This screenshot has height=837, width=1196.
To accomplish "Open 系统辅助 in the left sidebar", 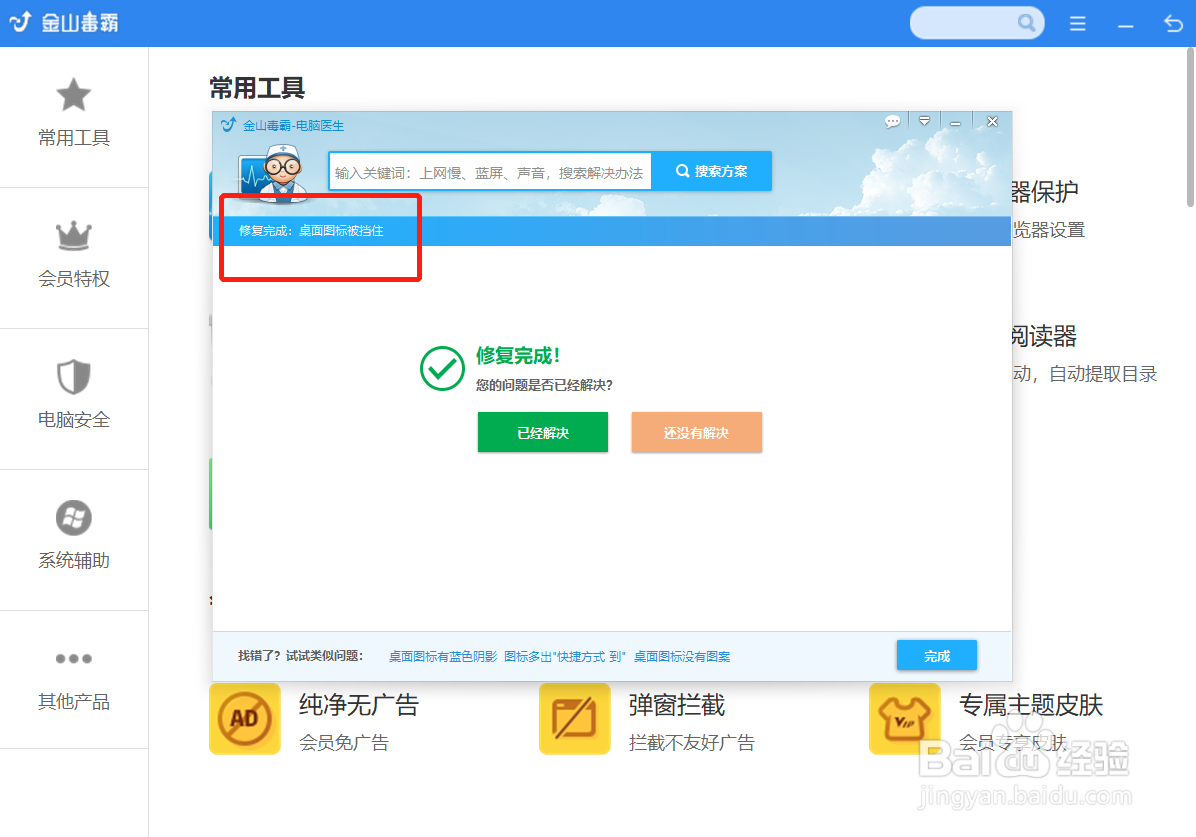I will tap(74, 540).
